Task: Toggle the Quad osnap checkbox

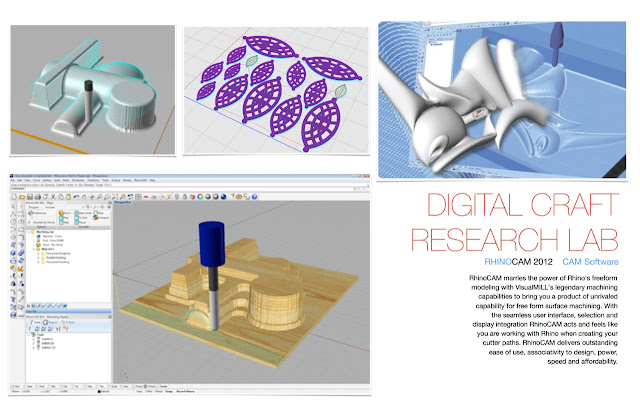Action: click(x=109, y=387)
